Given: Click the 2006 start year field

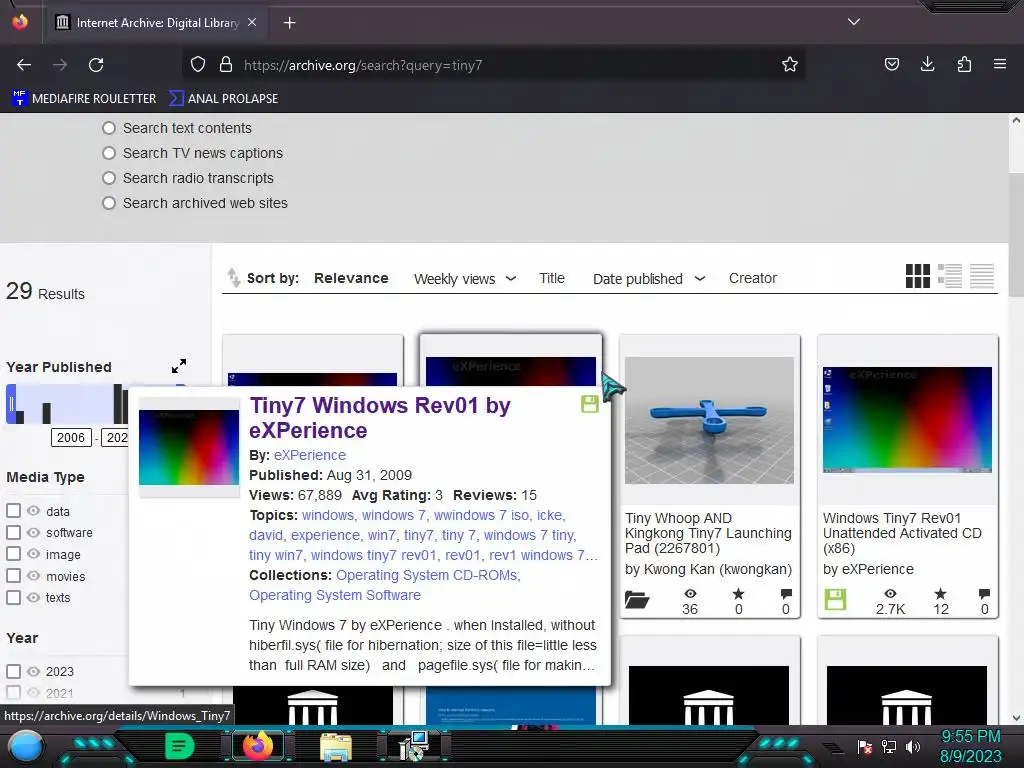Looking at the screenshot, I should coord(71,438).
